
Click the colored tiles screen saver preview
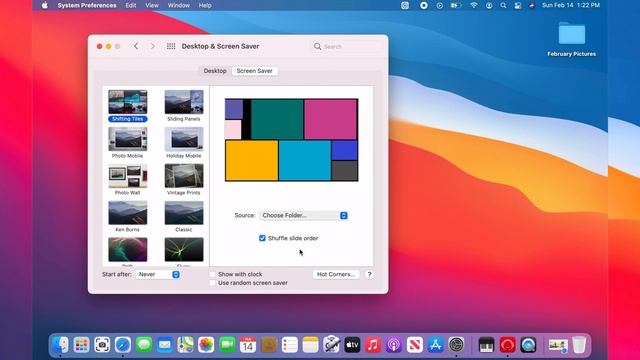coord(291,140)
